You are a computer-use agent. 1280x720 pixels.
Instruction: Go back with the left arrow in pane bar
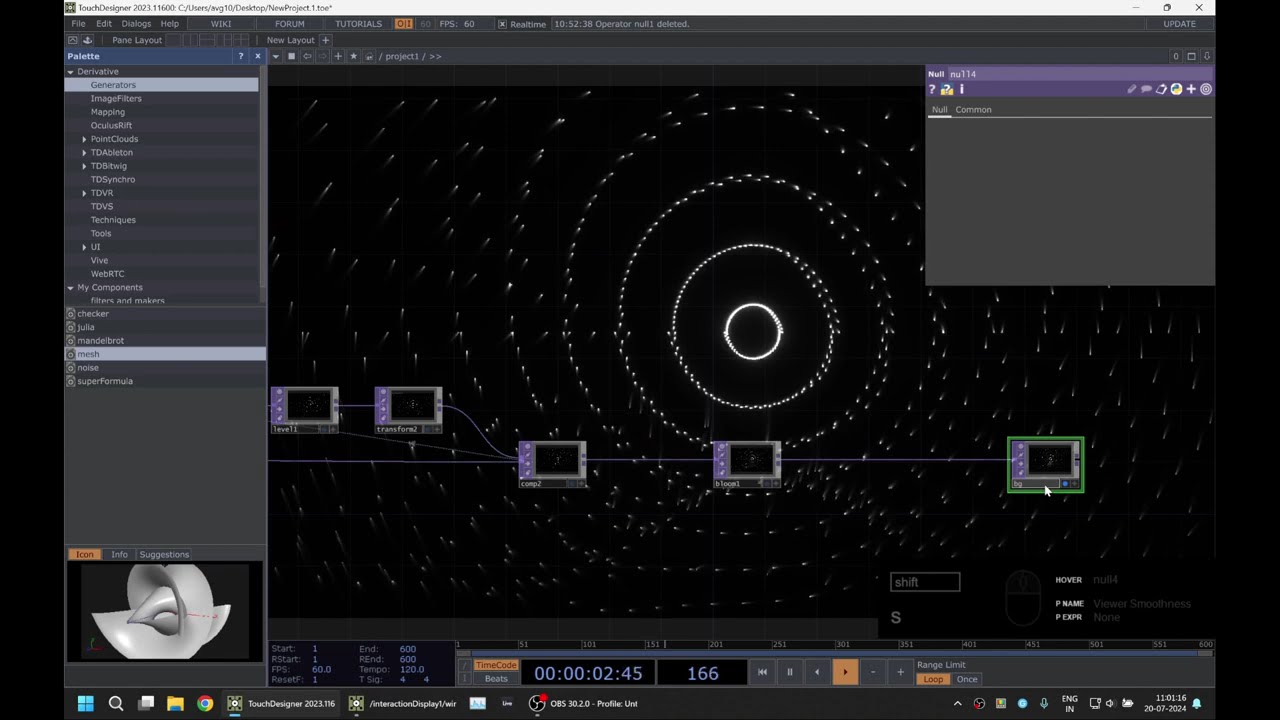click(307, 56)
